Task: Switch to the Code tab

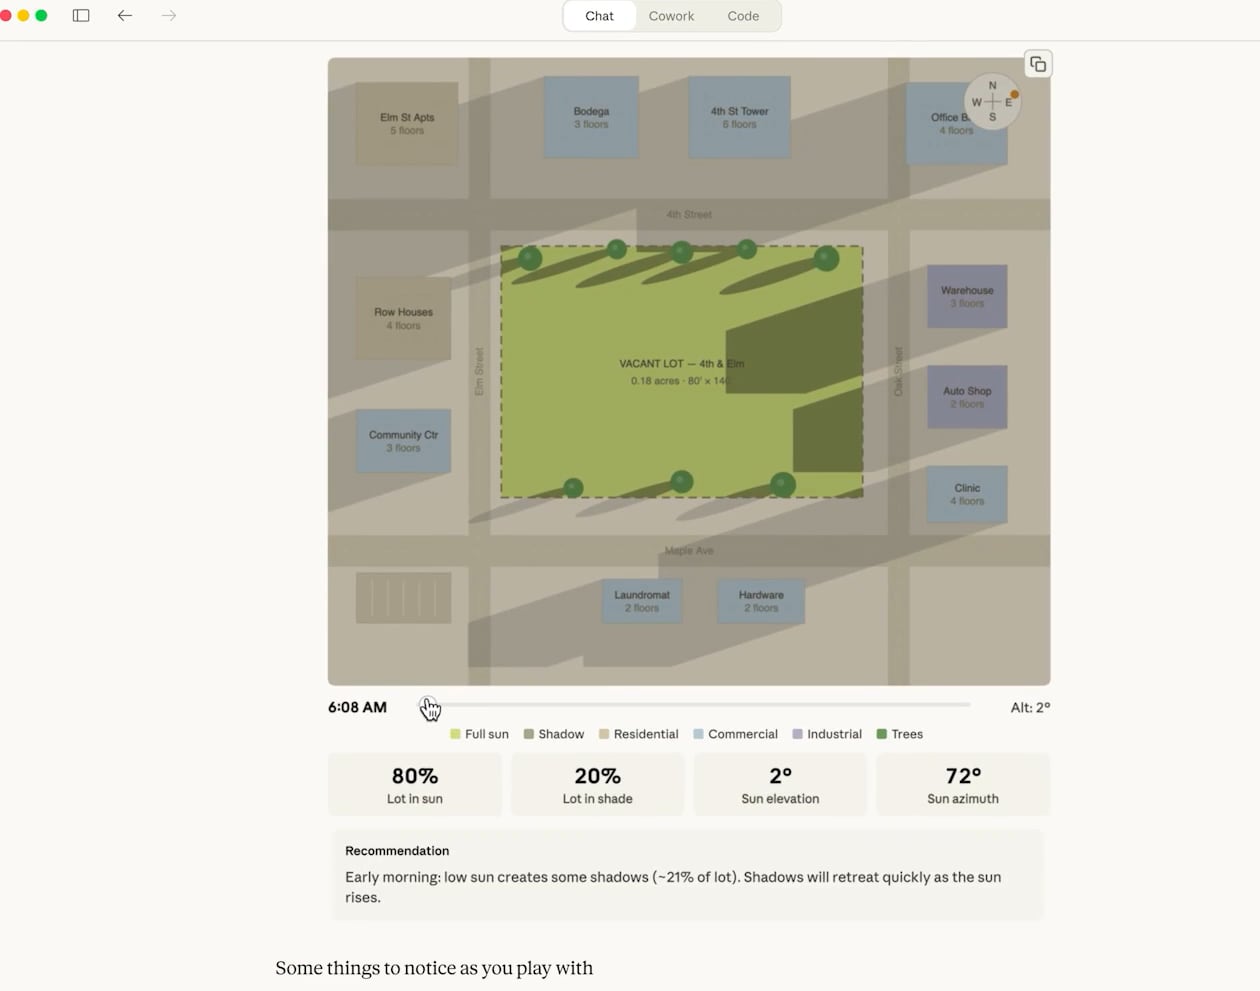Action: [742, 16]
